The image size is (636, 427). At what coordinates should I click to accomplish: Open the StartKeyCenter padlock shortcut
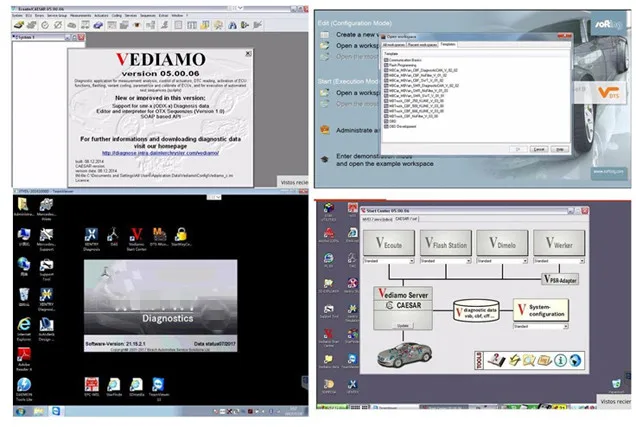[181, 237]
